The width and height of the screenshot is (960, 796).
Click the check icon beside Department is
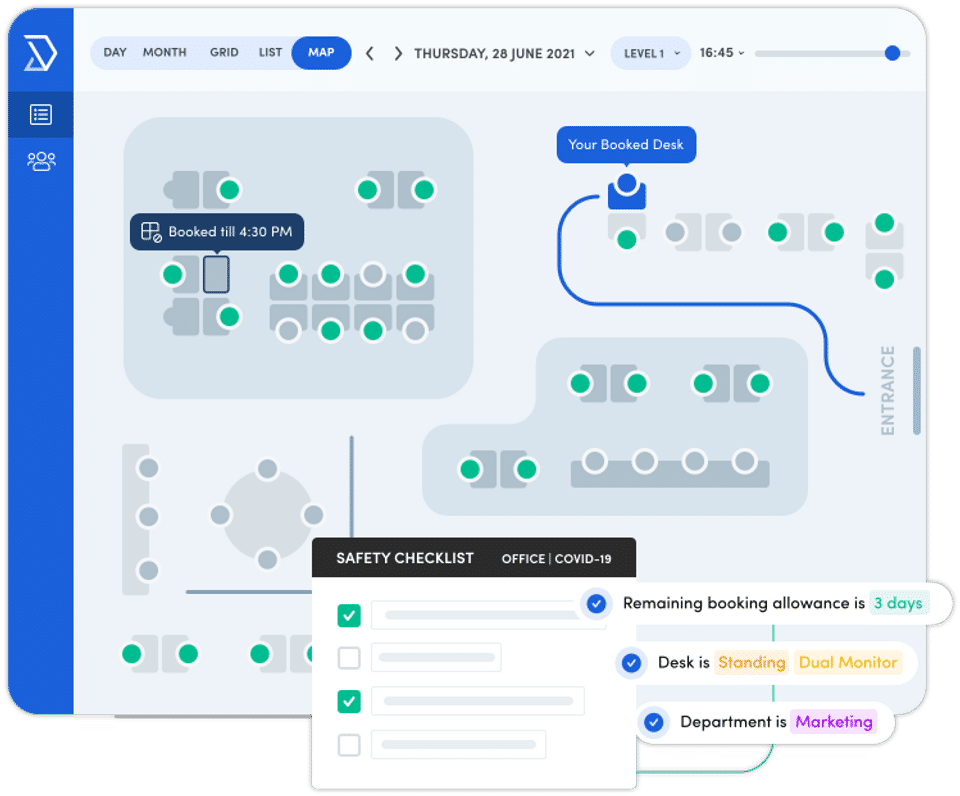tap(654, 722)
